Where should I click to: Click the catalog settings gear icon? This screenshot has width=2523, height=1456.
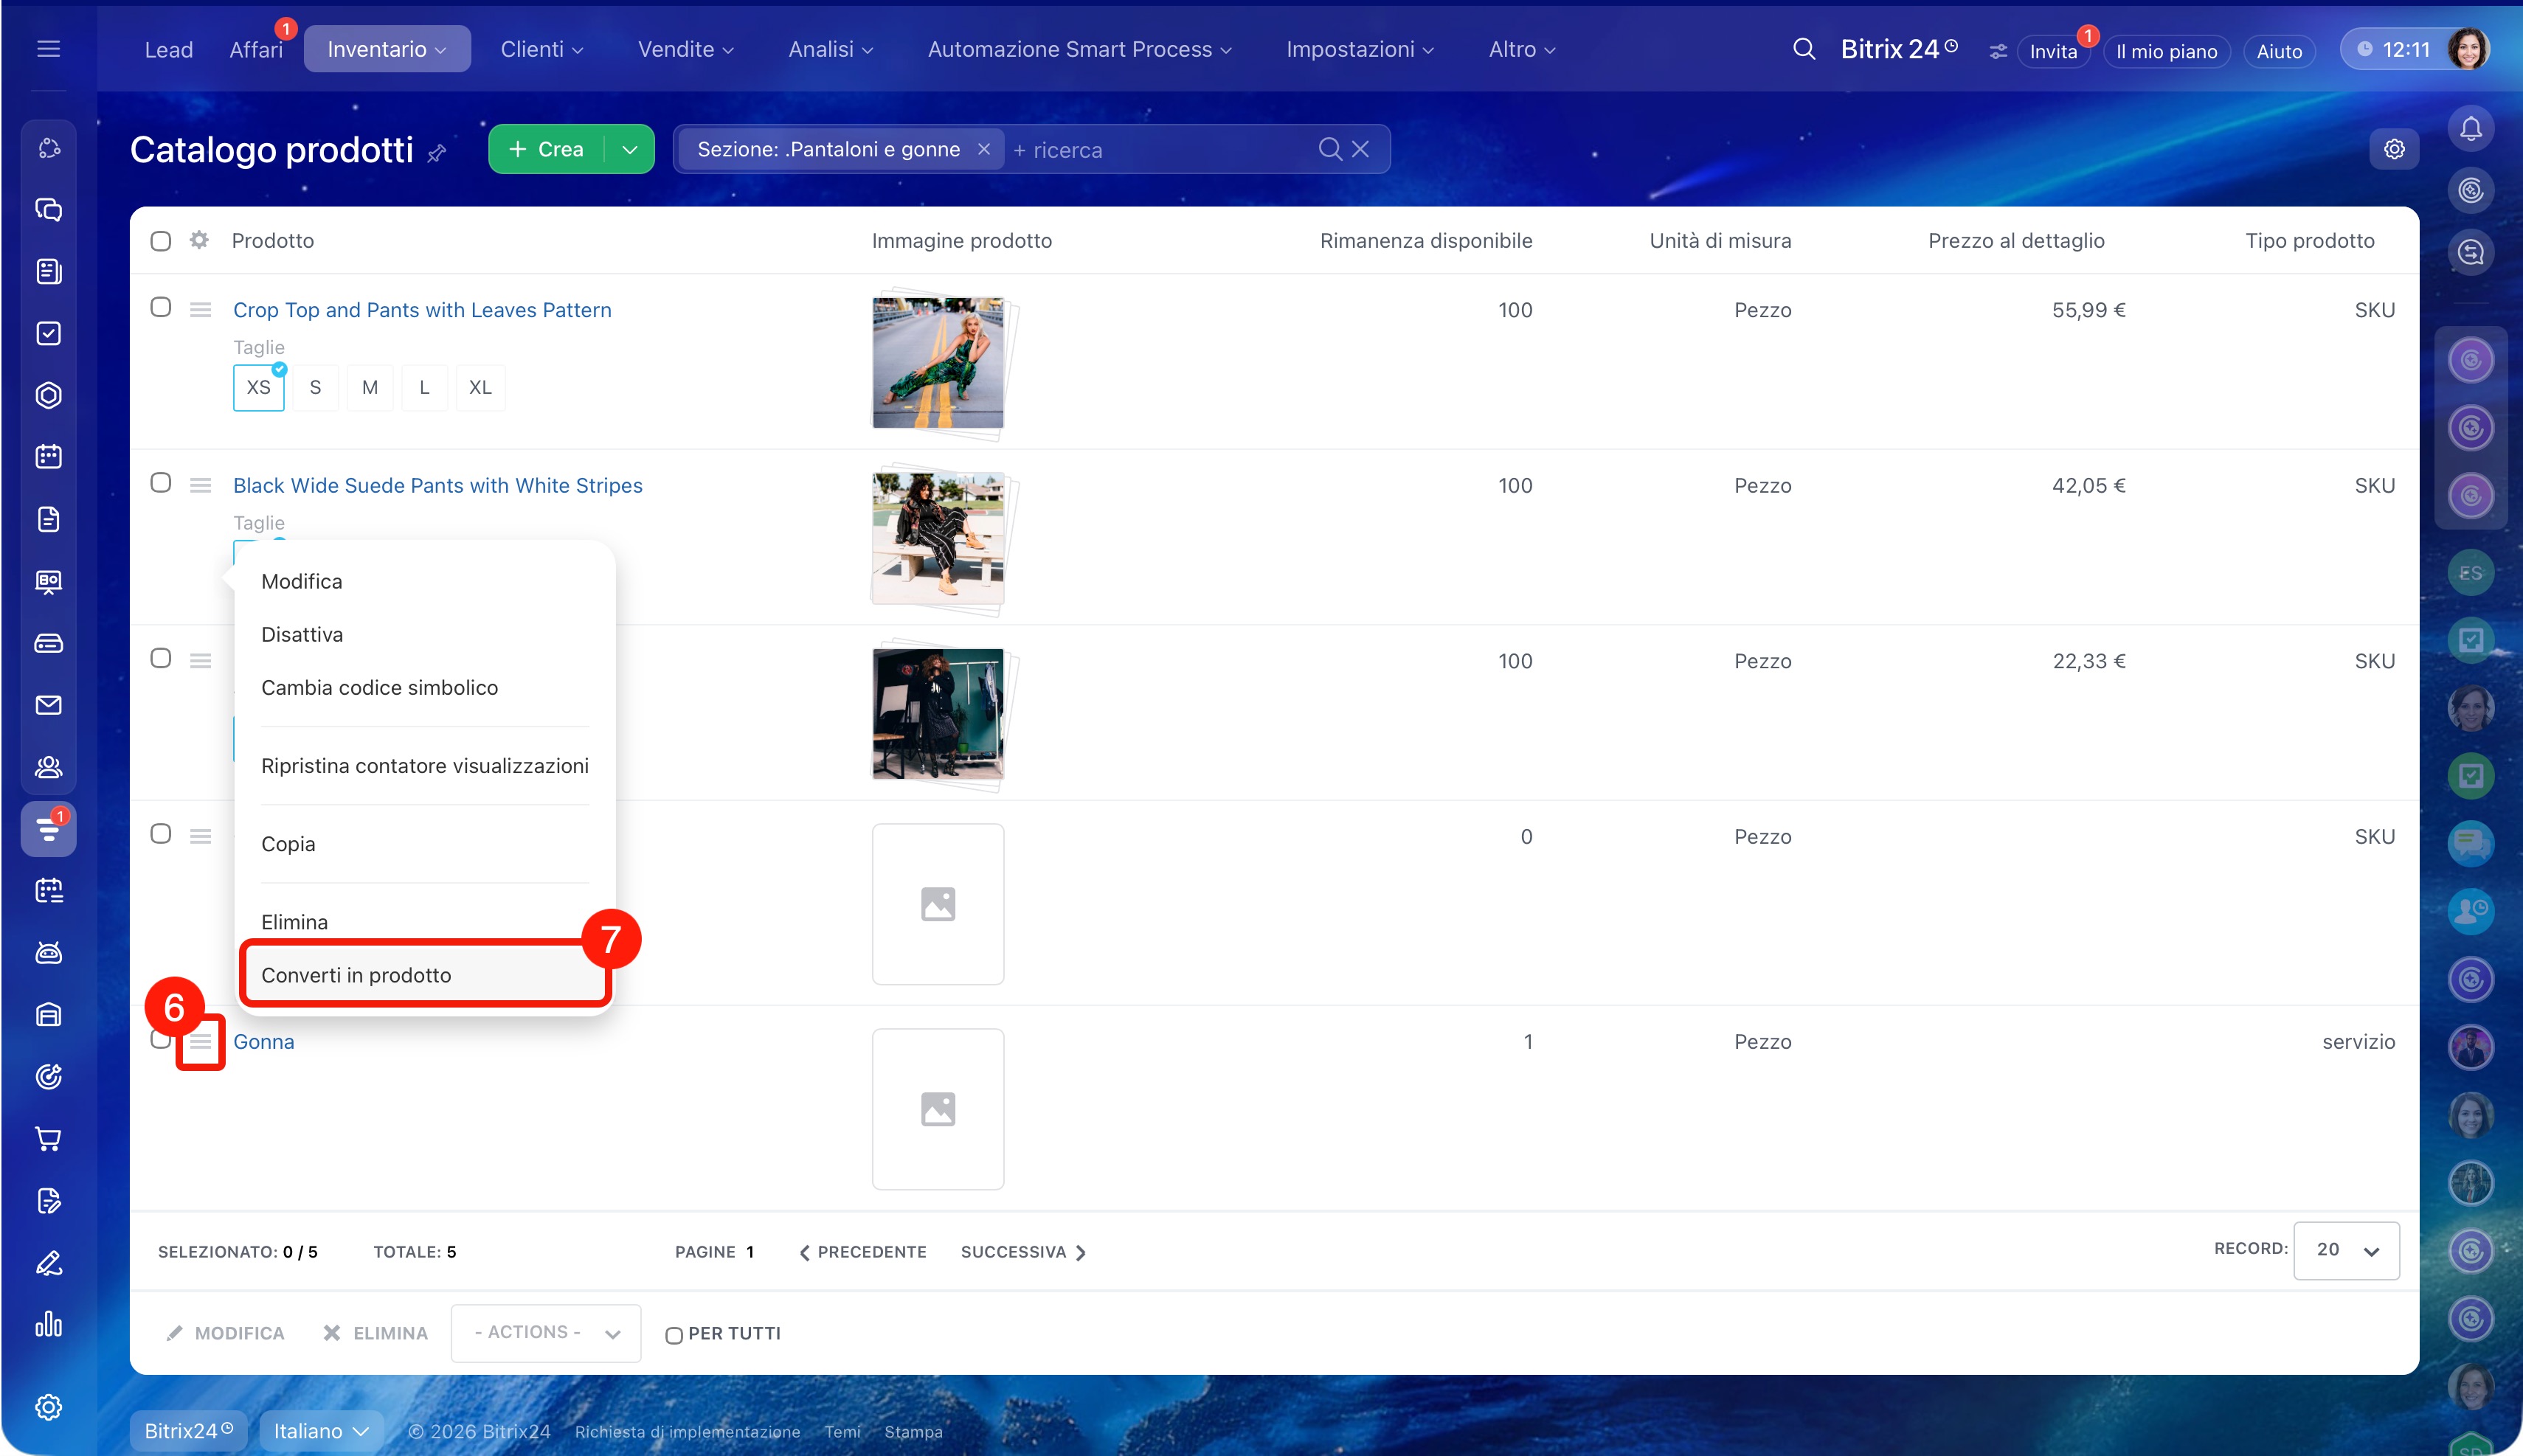pyautogui.click(x=2393, y=149)
